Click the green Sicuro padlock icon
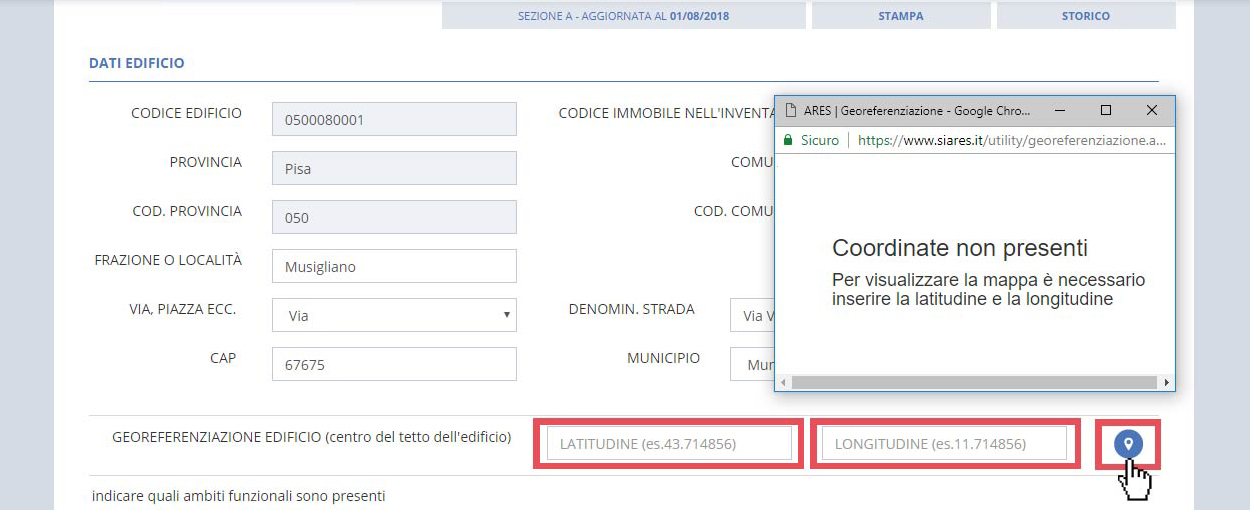1250x510 pixels. (788, 141)
